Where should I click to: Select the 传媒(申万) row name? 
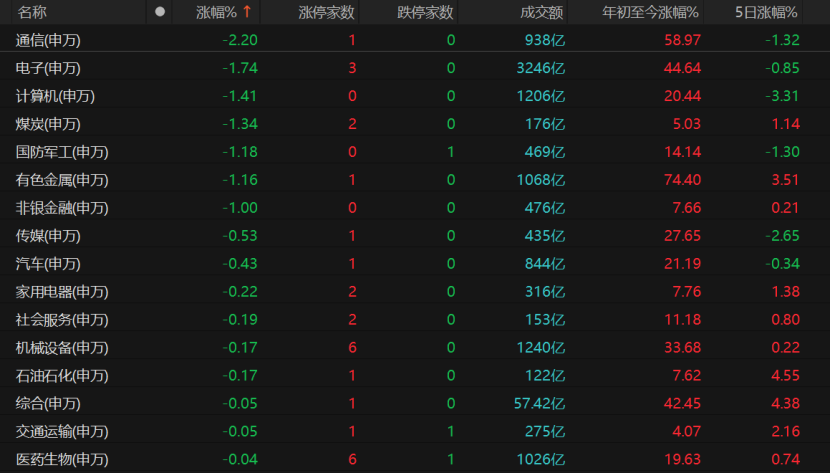coord(48,236)
